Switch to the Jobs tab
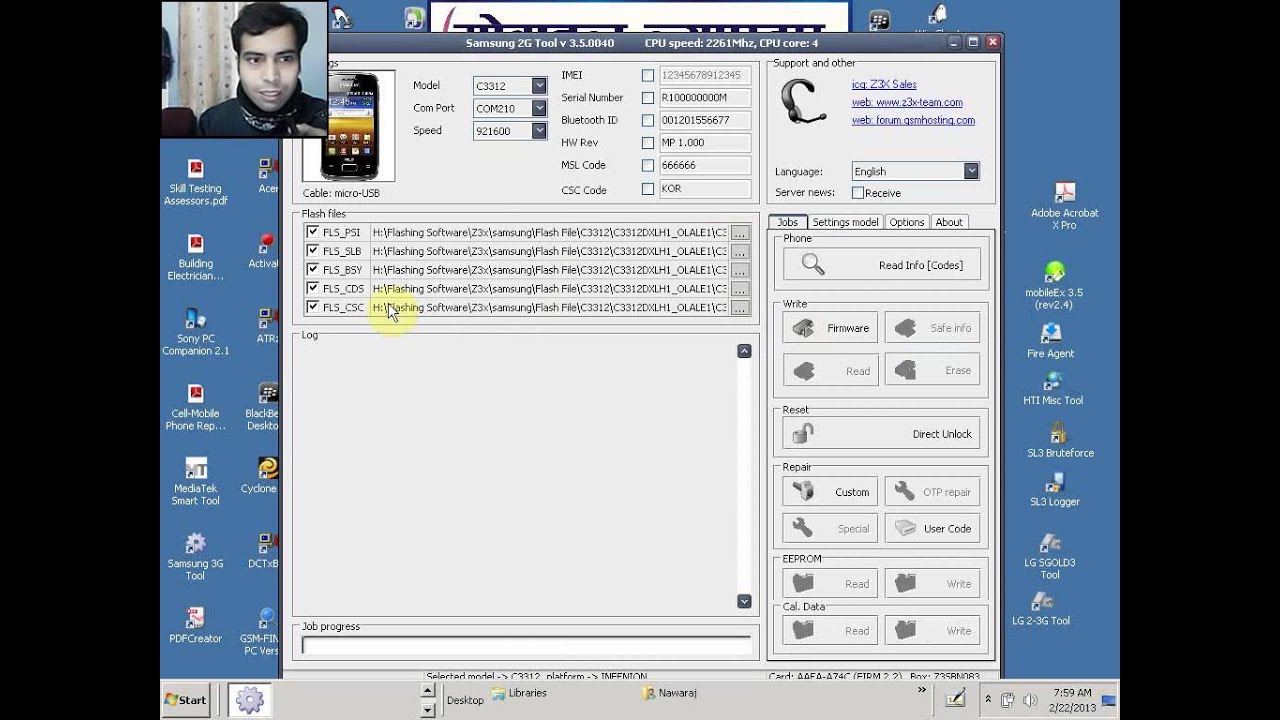 pos(788,222)
